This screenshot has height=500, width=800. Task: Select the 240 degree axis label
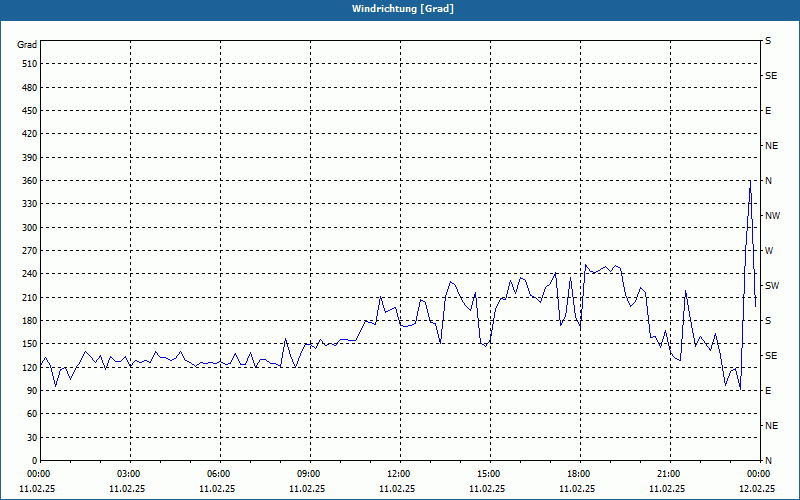point(30,274)
